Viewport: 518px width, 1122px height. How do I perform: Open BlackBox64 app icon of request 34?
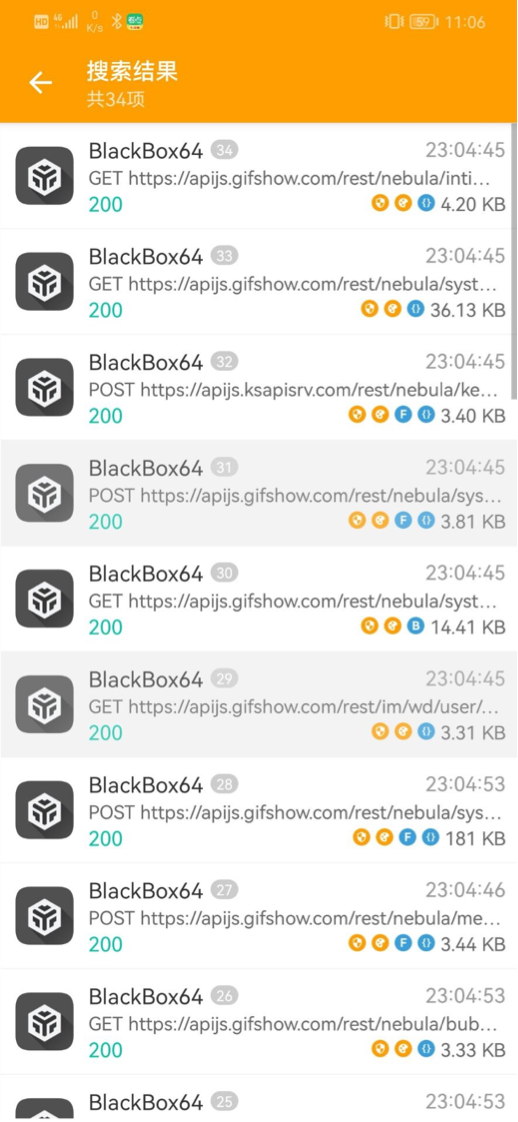(44, 176)
